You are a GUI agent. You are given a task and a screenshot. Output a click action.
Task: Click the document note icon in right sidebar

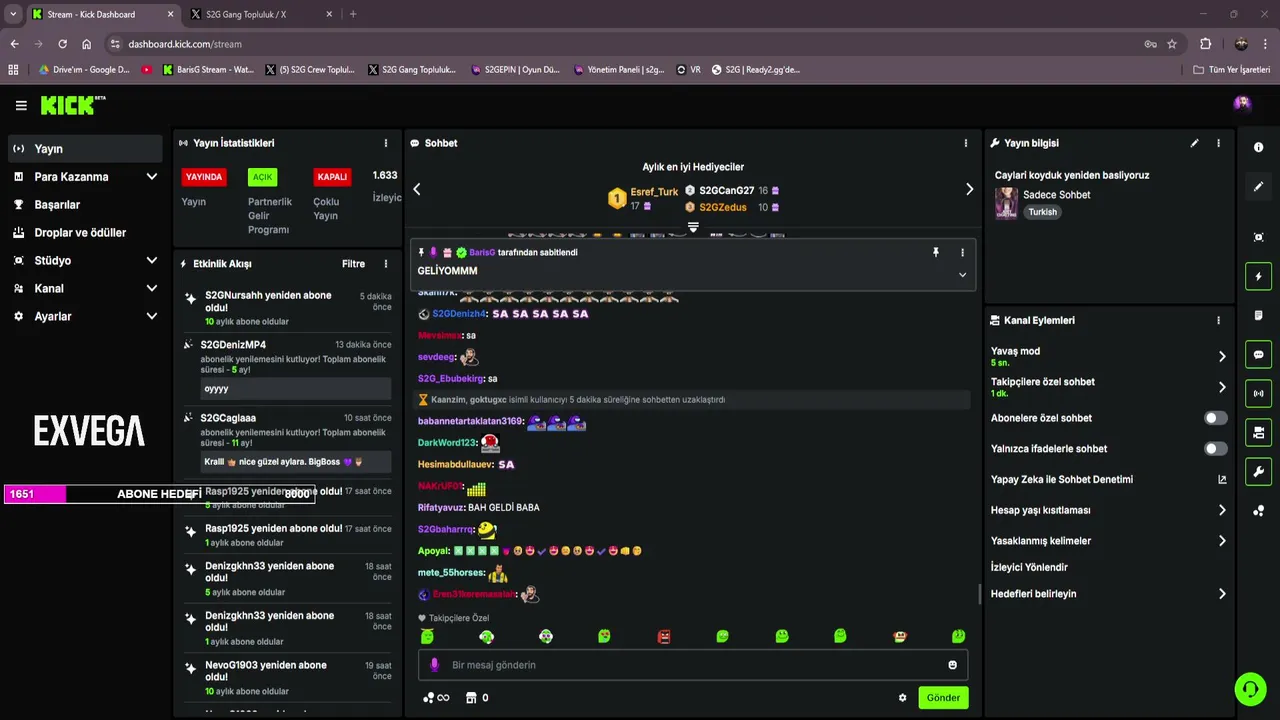(x=1258, y=315)
